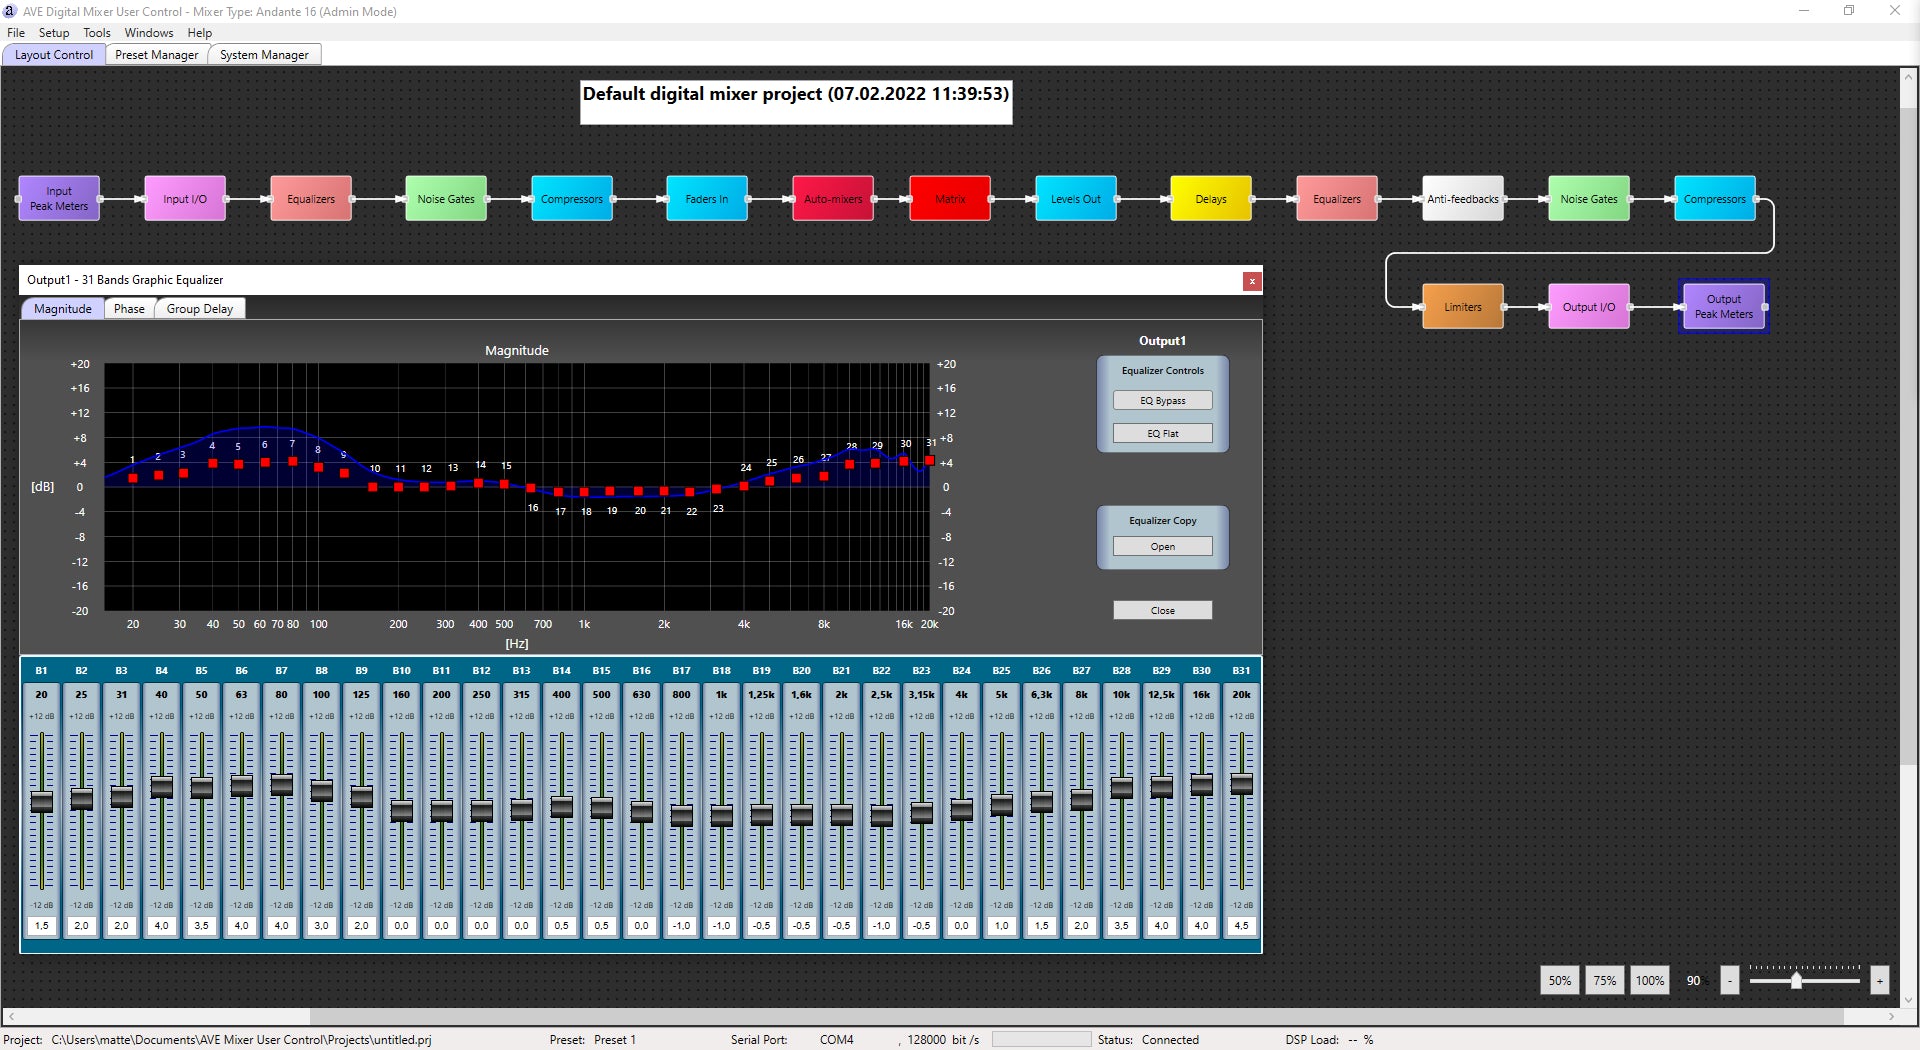This screenshot has width=1920, height=1050.
Task: Close the 31 Bands Graphic Equalizer panel
Action: pos(1251,281)
